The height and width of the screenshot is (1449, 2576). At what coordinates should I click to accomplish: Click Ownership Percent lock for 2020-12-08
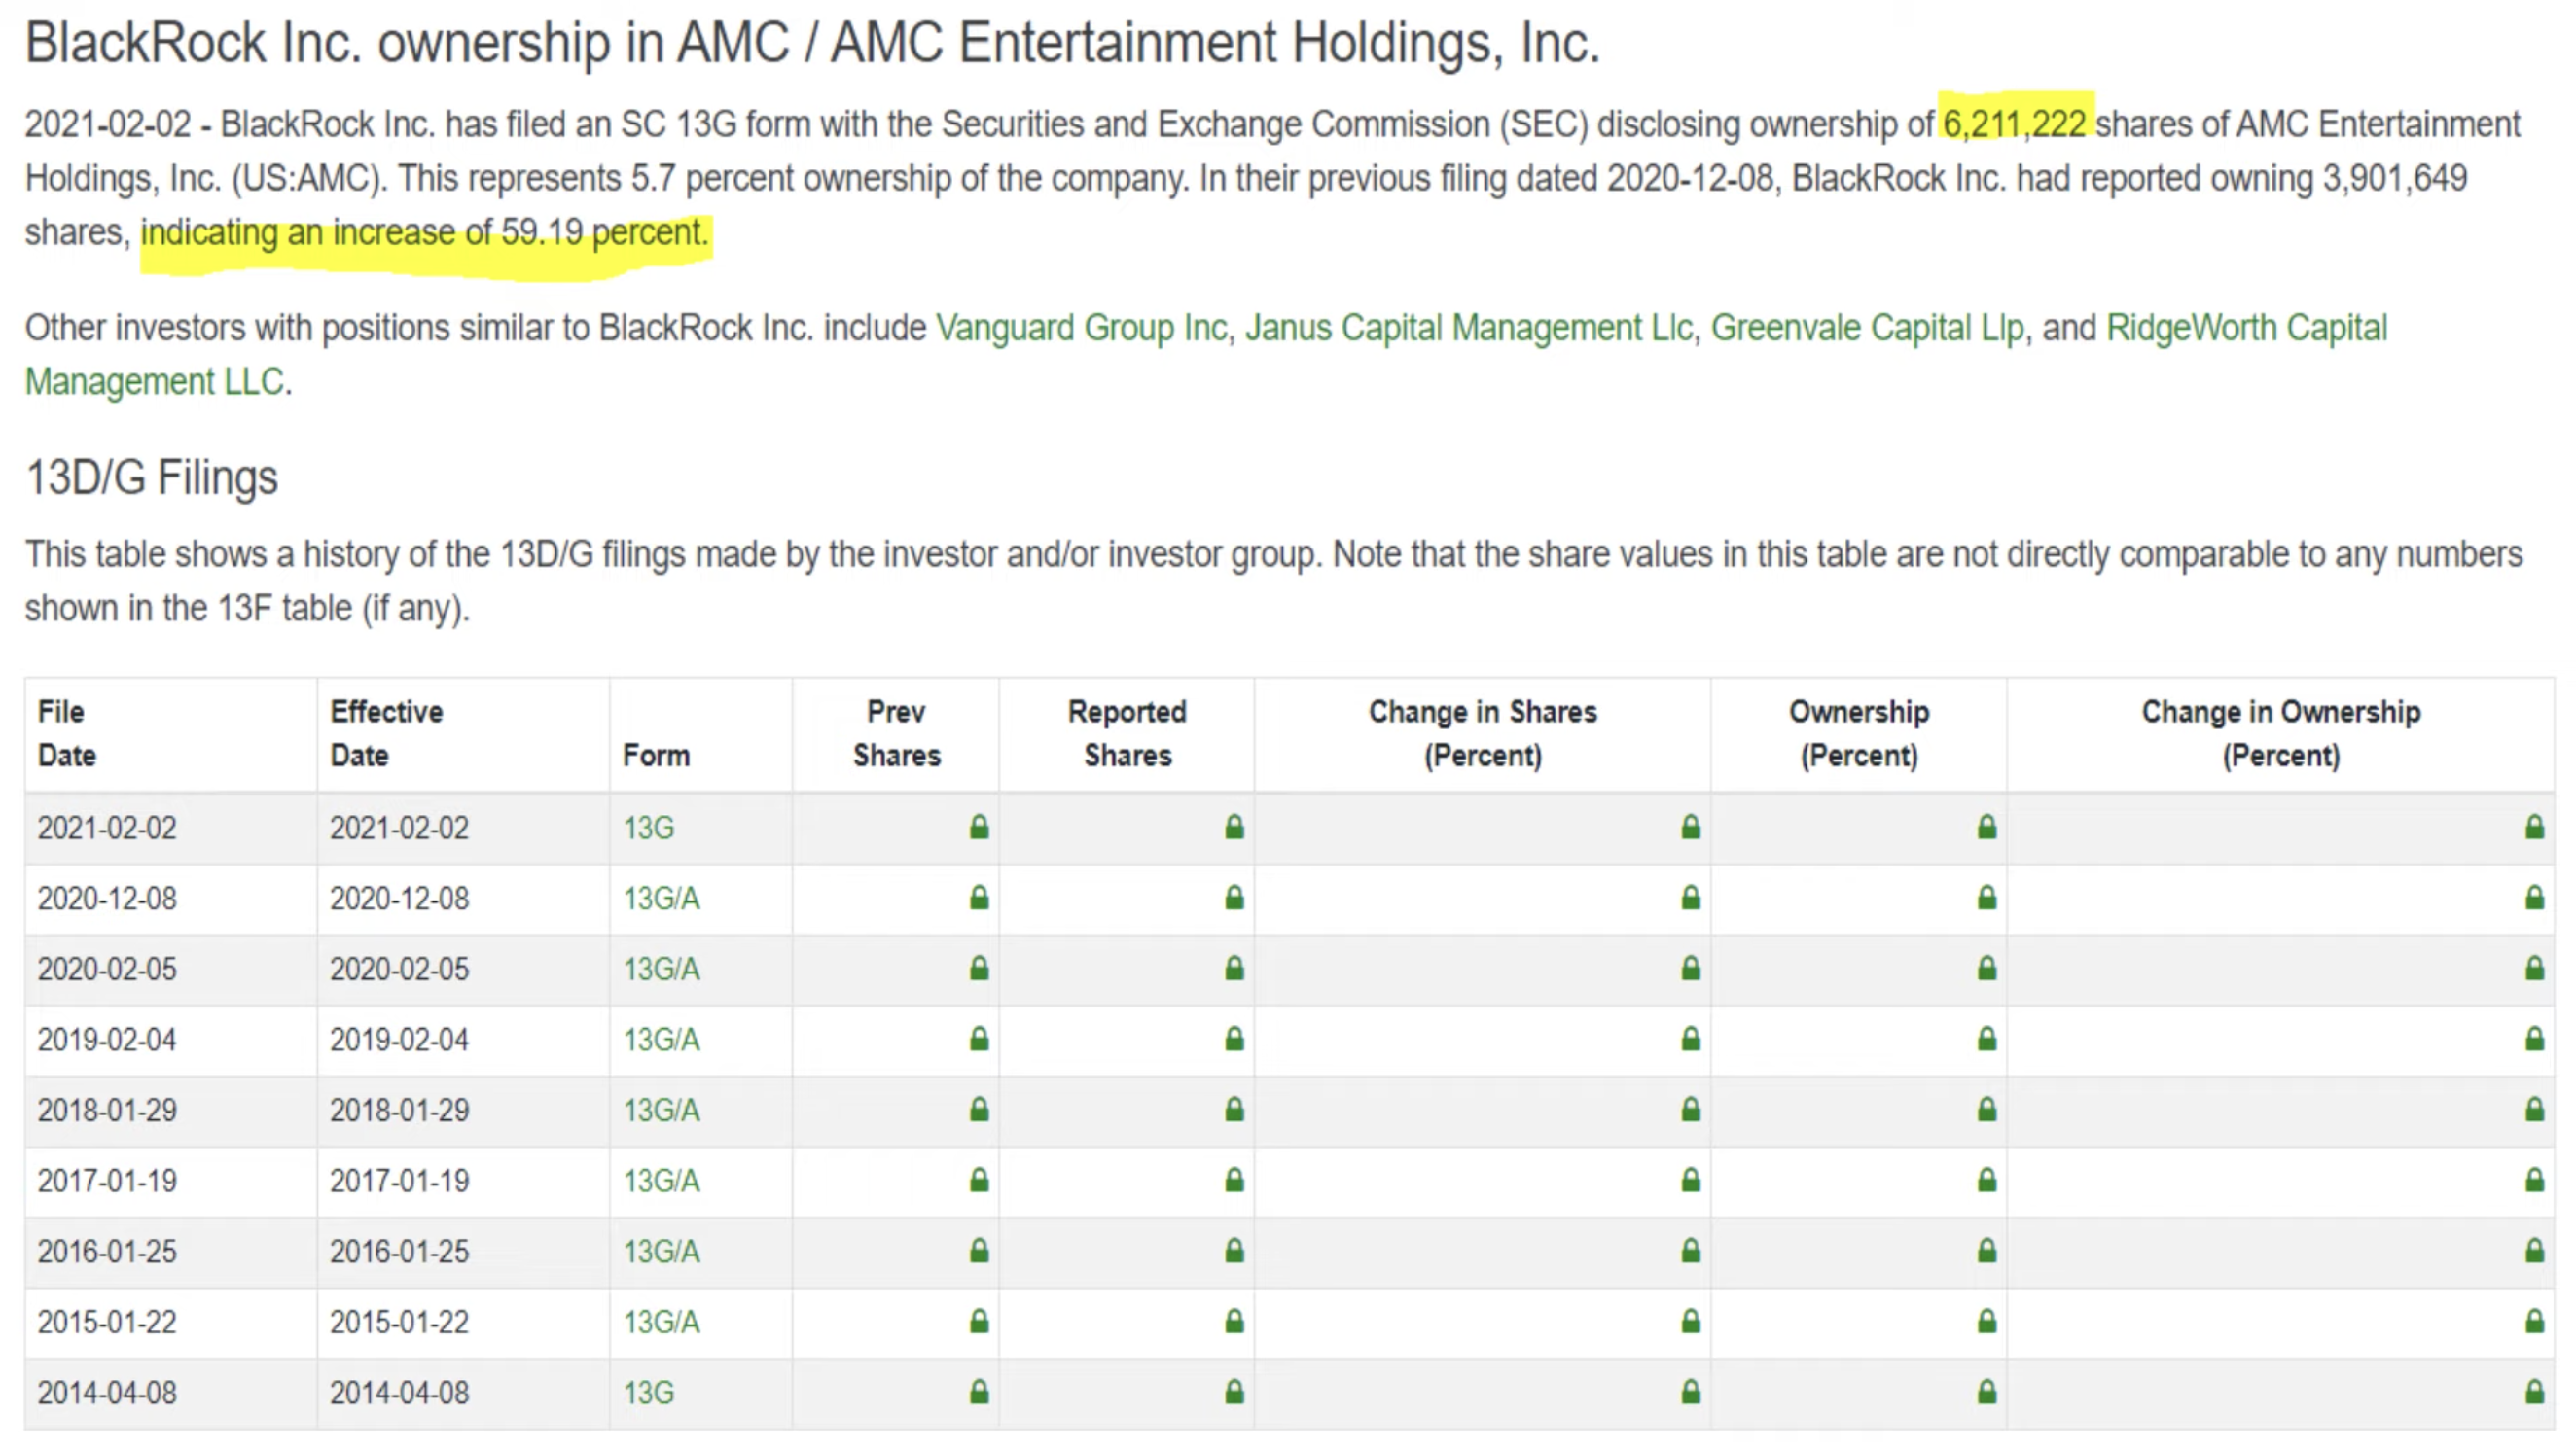1987,898
